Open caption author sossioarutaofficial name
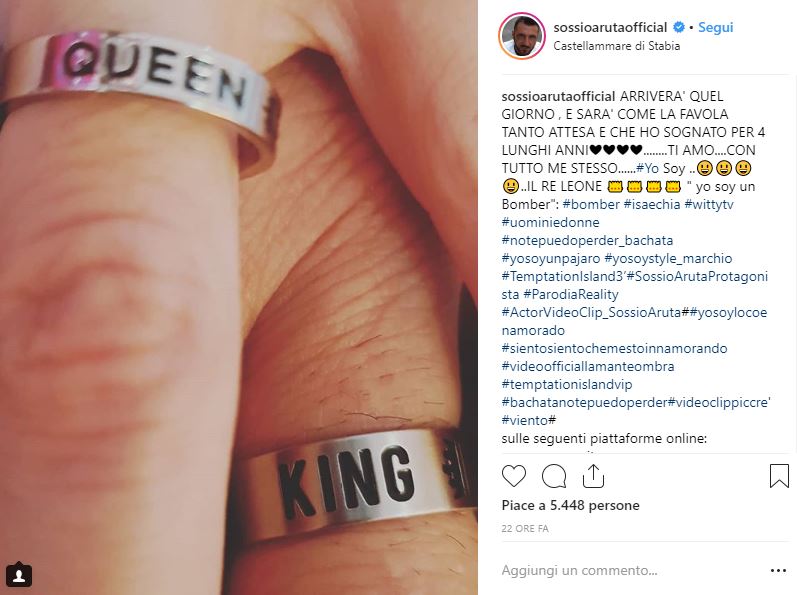This screenshot has height=595, width=797. [559, 96]
